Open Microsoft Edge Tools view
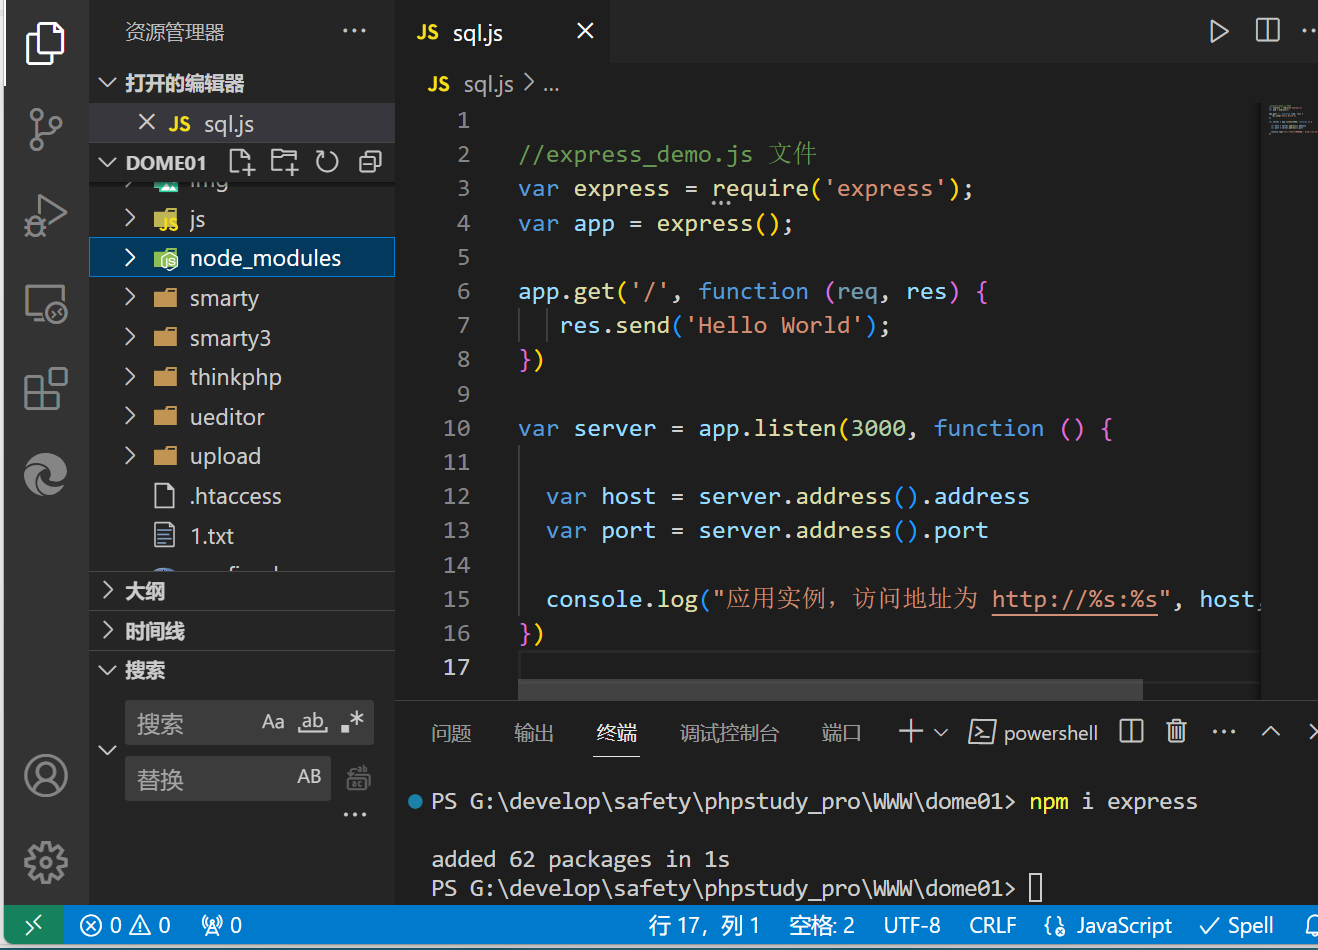The height and width of the screenshot is (950, 1318). click(45, 475)
